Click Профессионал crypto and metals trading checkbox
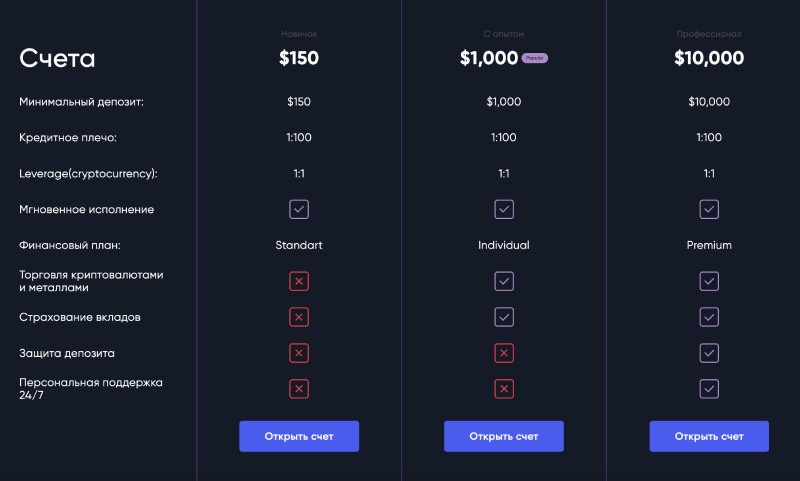This screenshot has width=800, height=481. pos(709,281)
